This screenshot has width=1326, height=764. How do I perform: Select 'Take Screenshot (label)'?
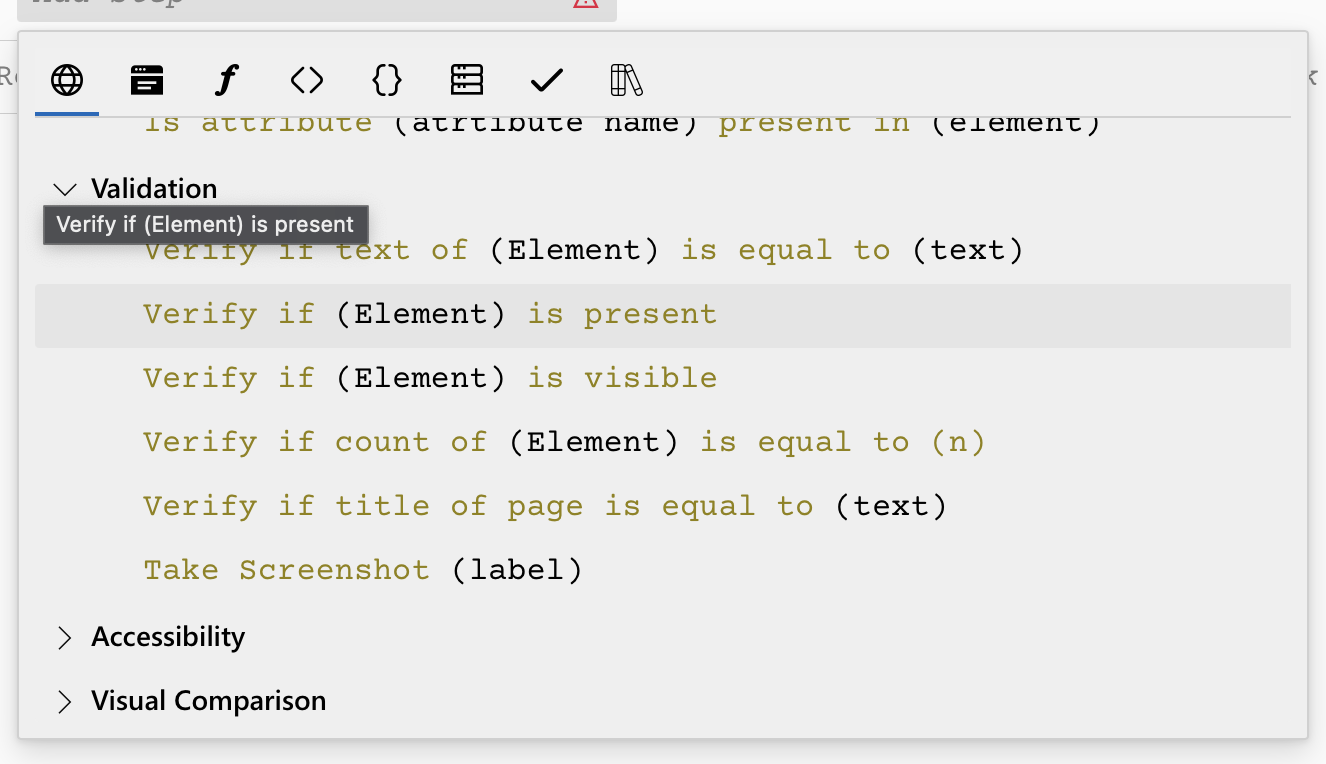click(363, 570)
